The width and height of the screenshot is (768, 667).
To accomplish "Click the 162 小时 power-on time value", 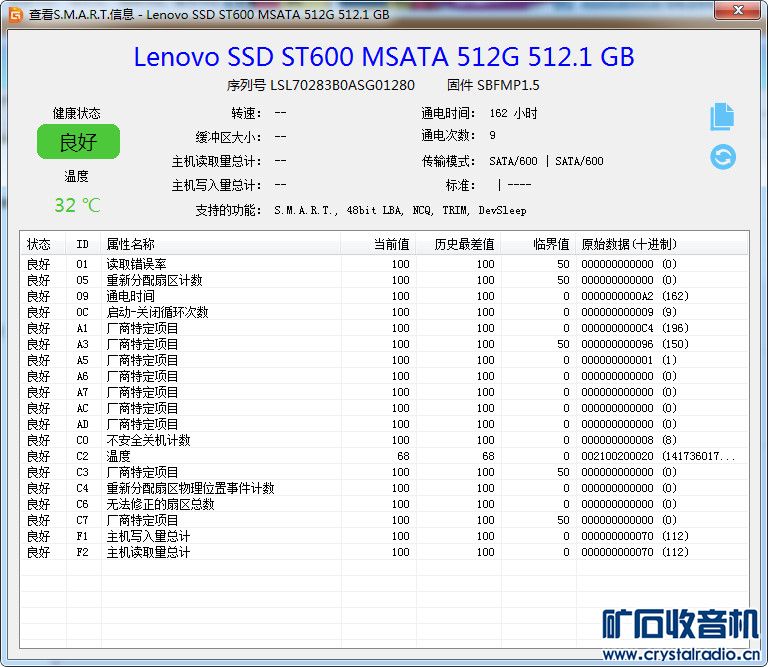I will click(x=513, y=113).
